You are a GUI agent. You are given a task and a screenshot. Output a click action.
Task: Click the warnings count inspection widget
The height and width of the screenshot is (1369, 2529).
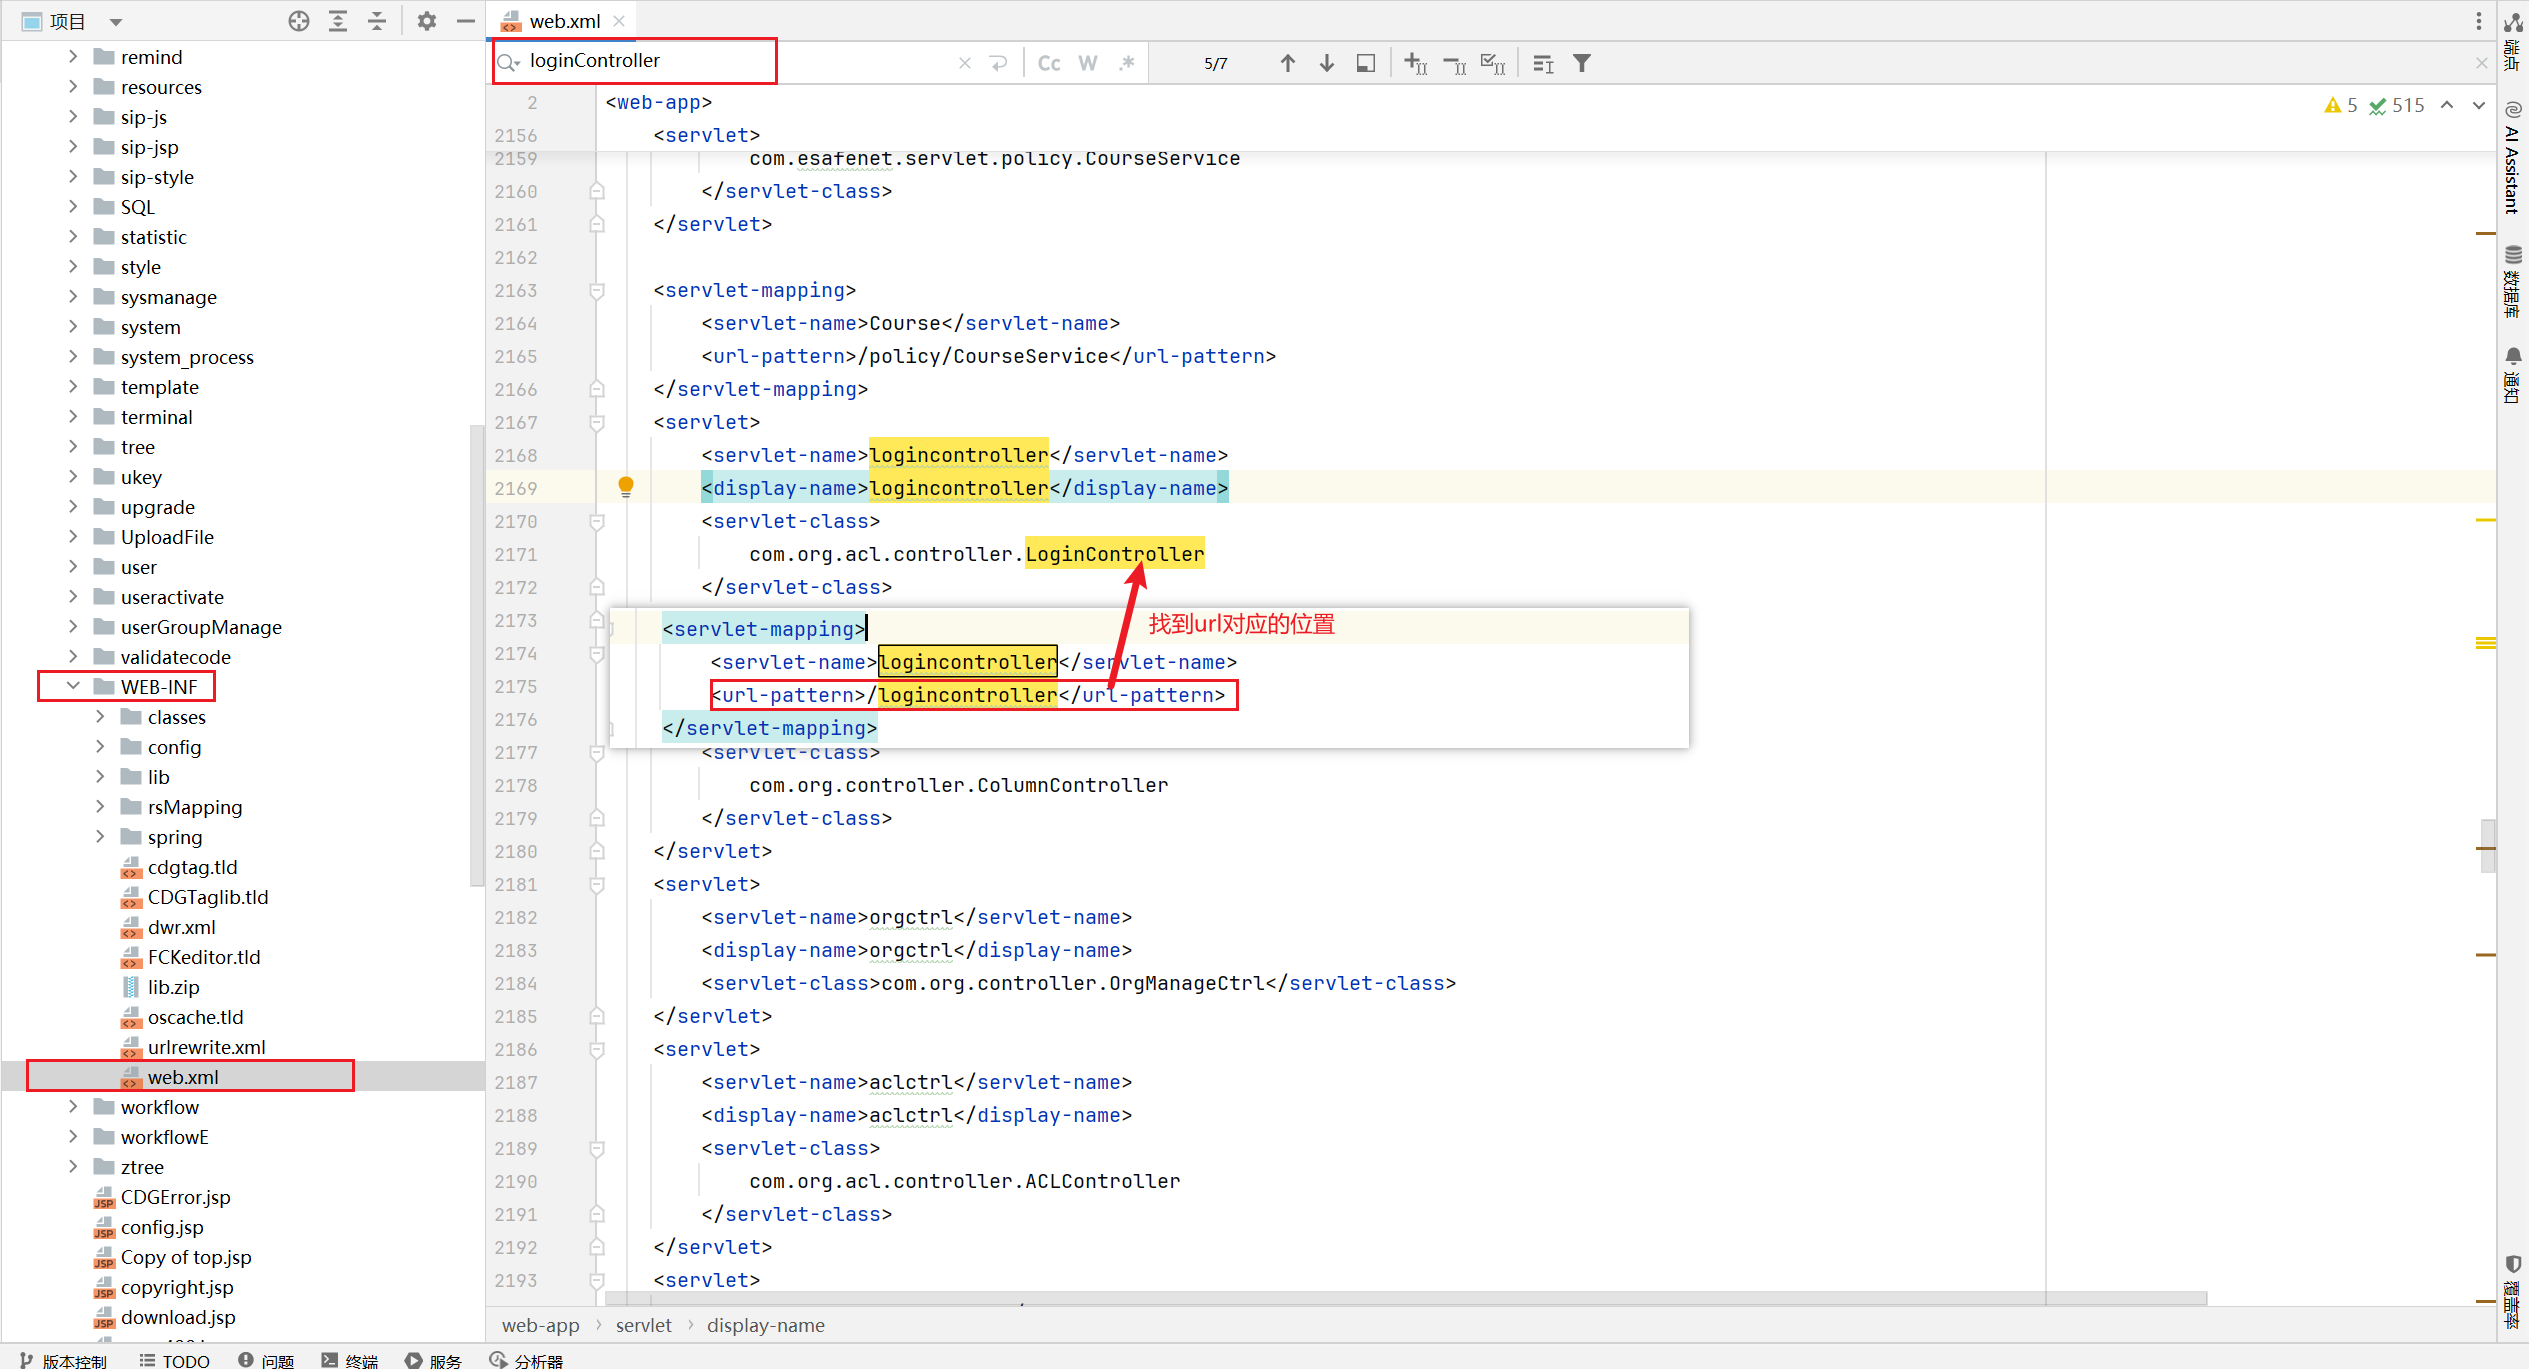(2341, 105)
